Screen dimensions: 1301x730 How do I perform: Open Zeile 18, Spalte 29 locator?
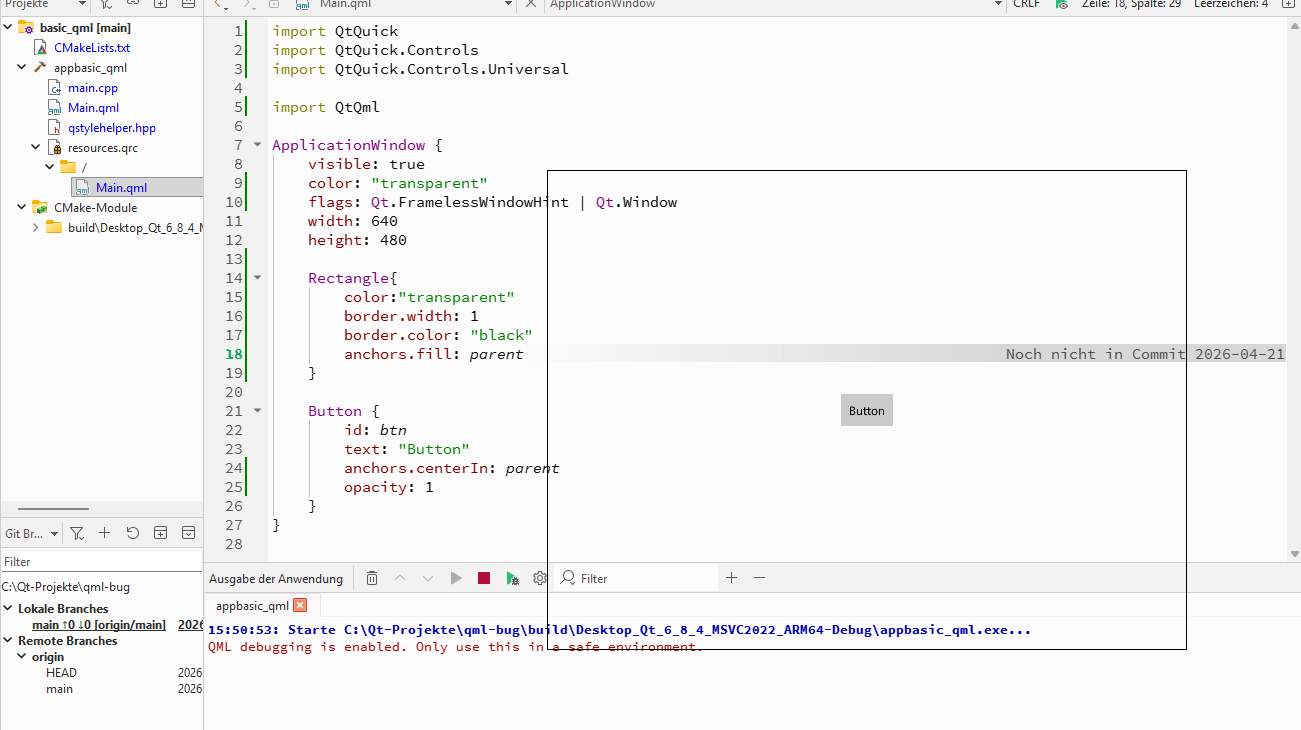click(1131, 4)
